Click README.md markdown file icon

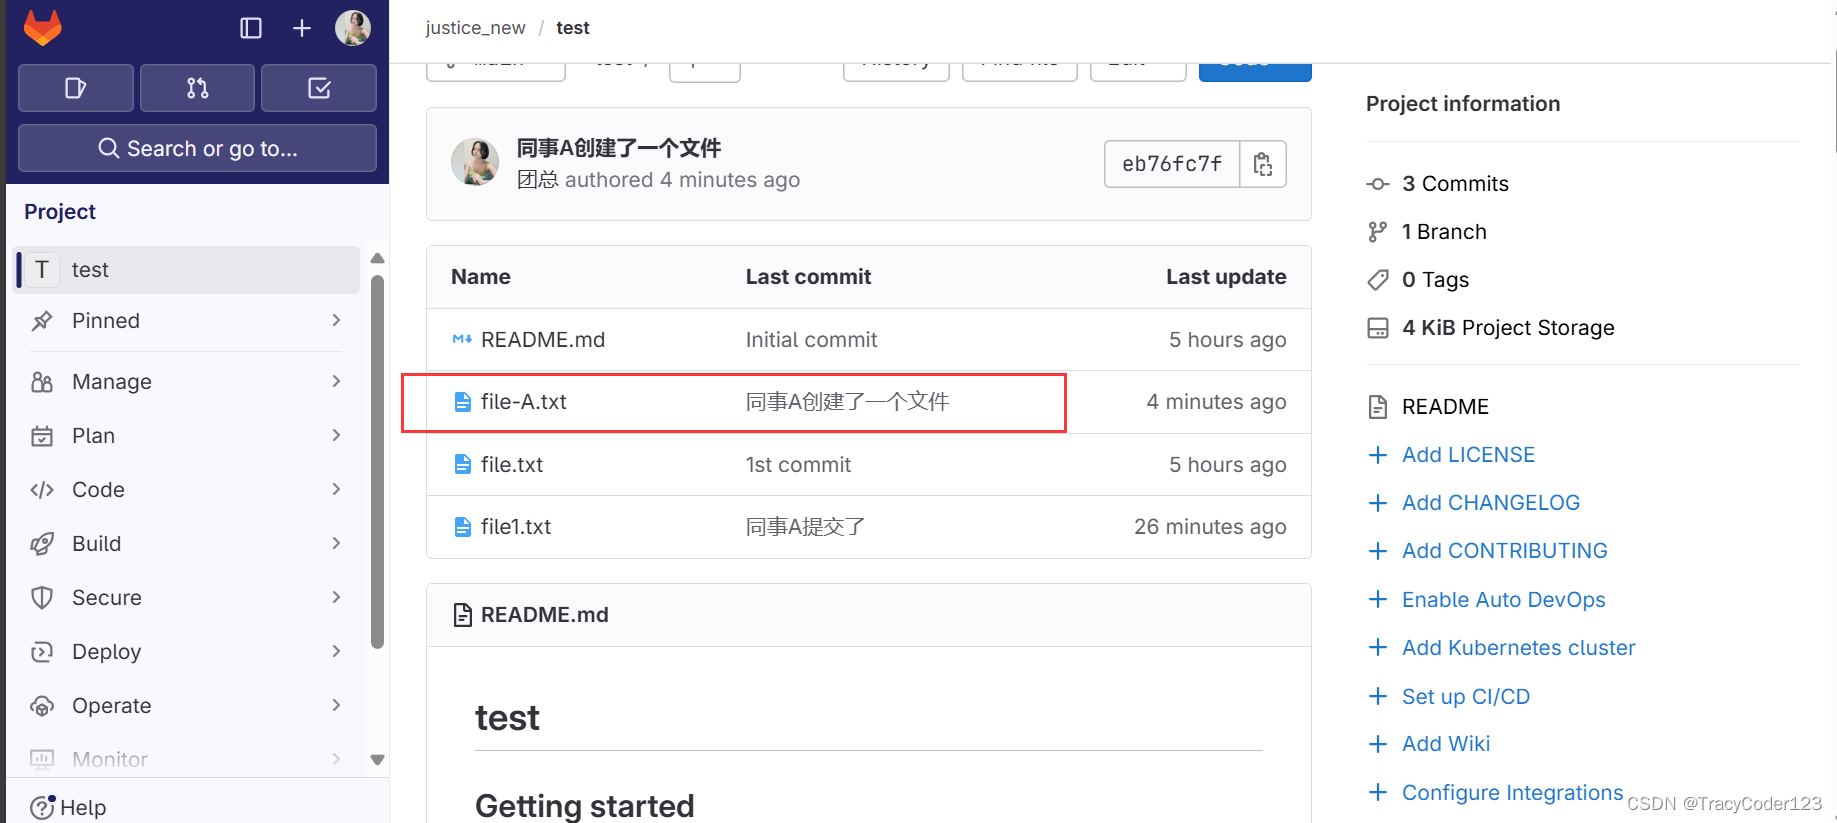tap(462, 340)
